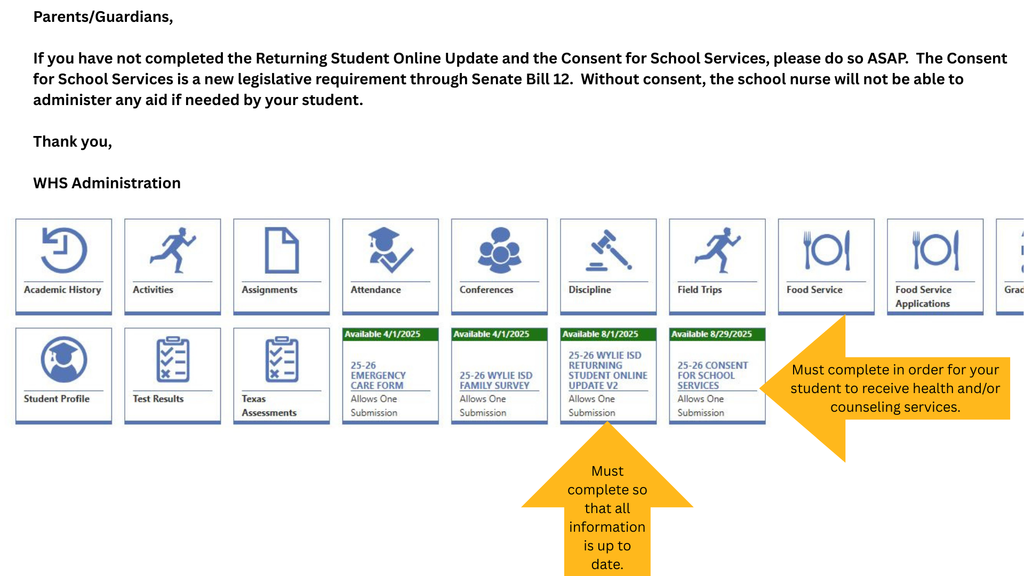Open the 25-26 Wylie ISD Family Survey
Screen dimensions: 1024x576
[495, 380]
